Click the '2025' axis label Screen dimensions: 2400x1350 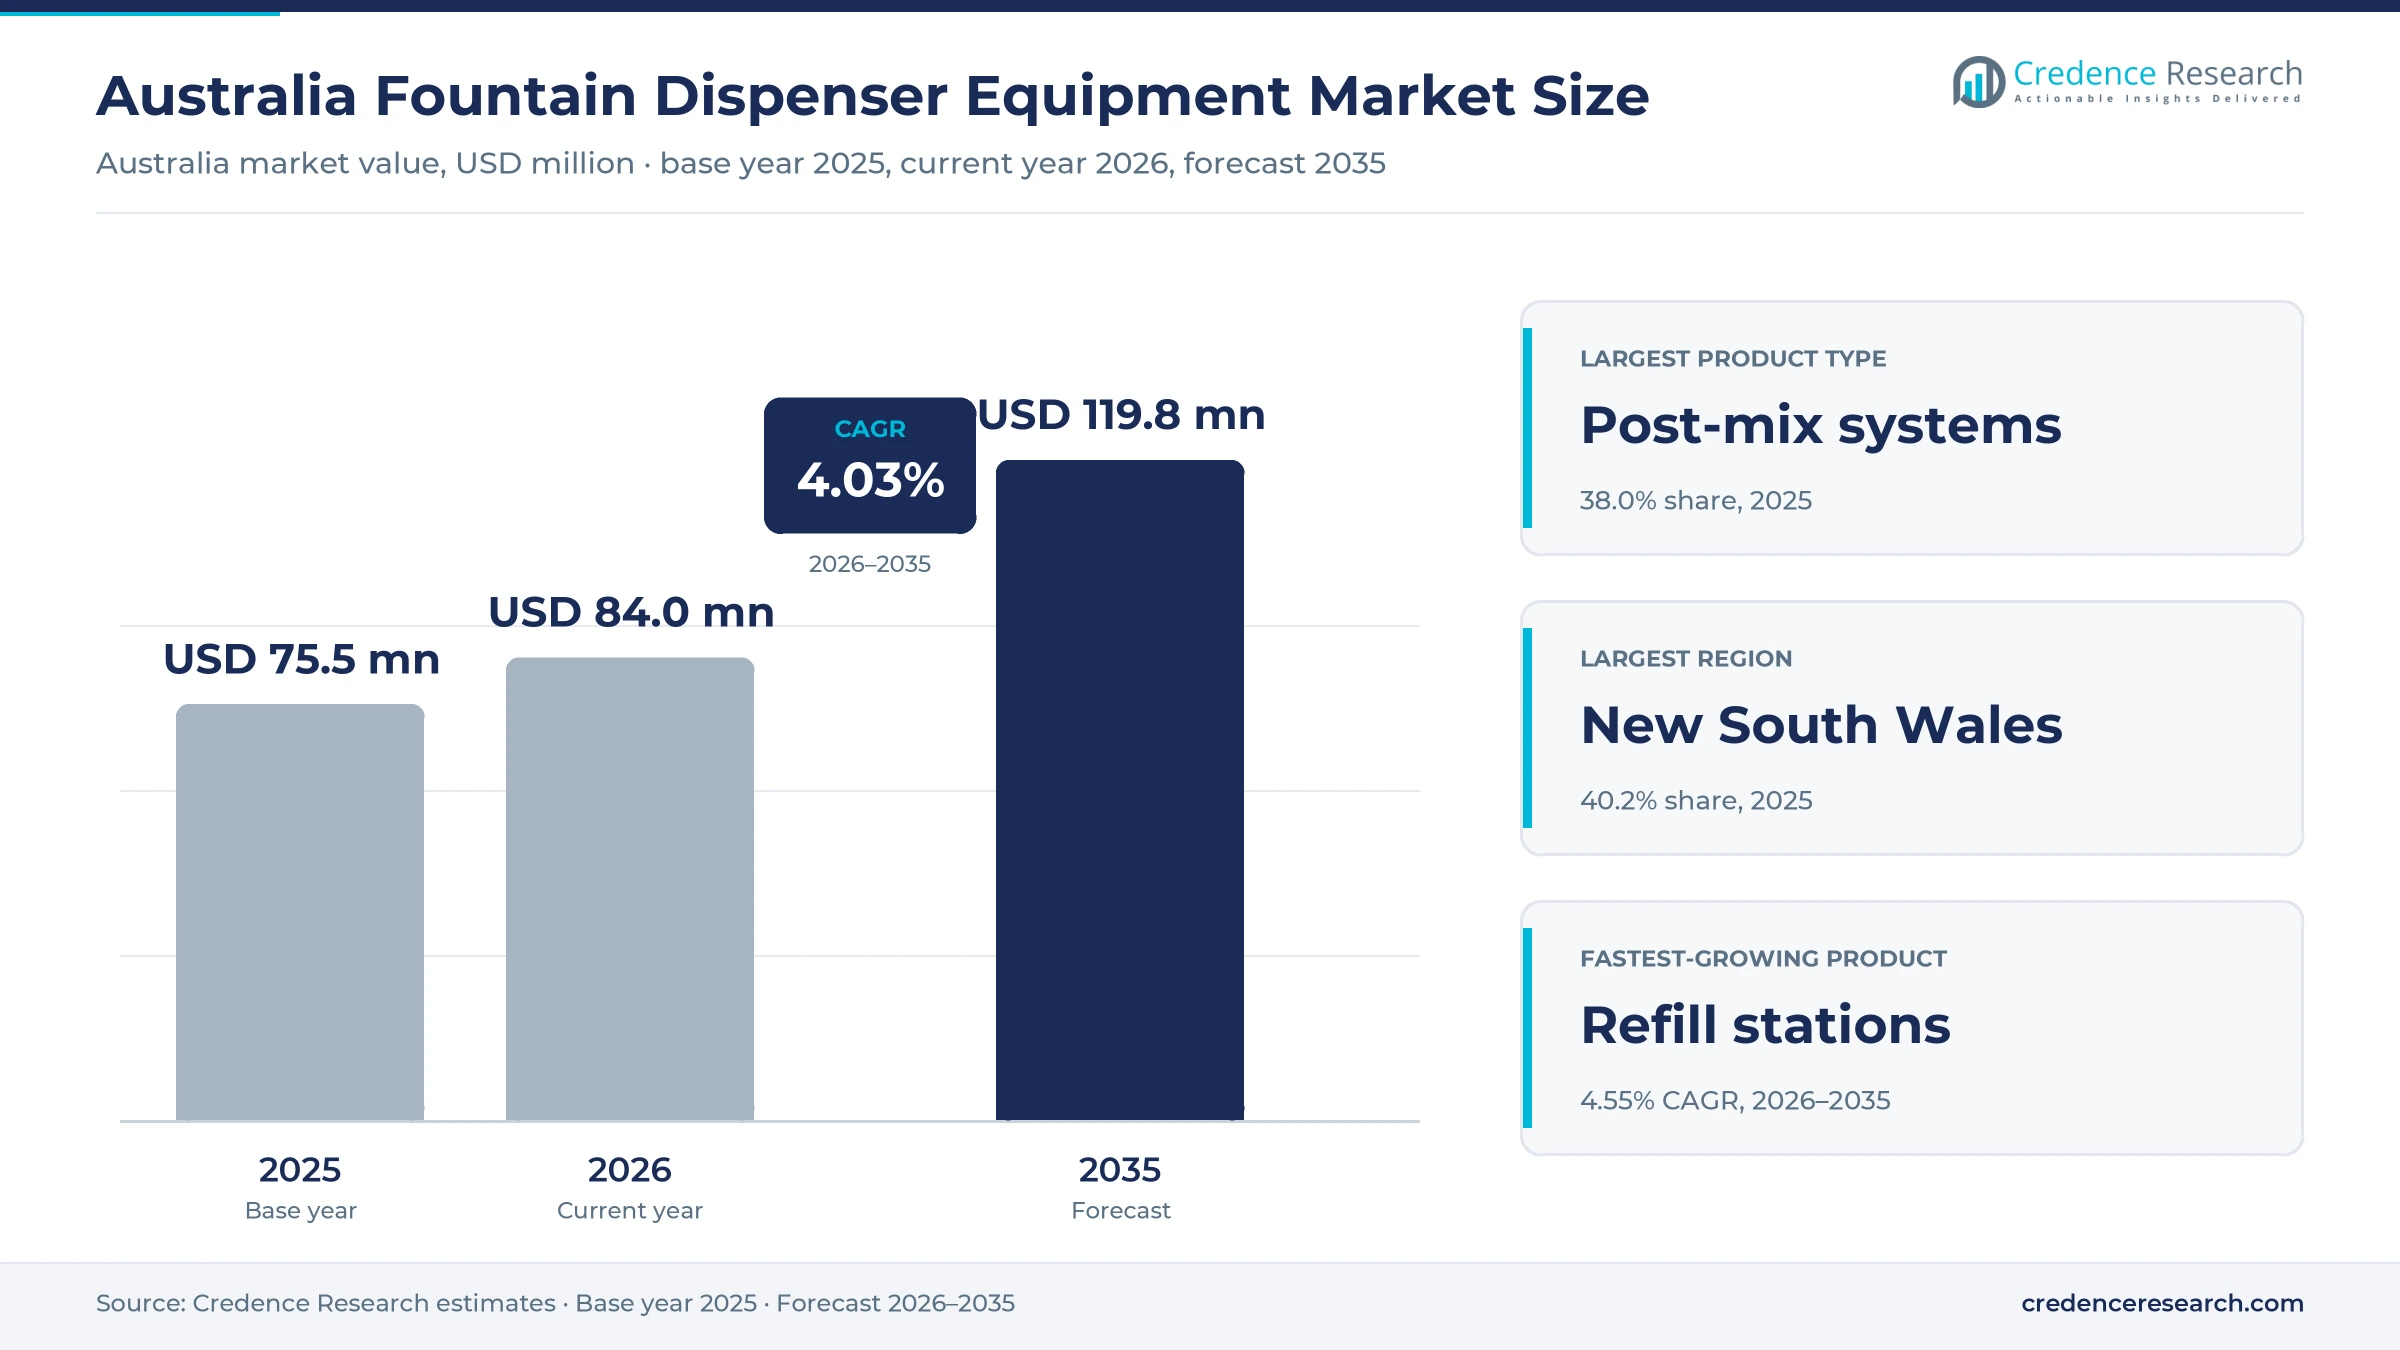pos(300,1169)
